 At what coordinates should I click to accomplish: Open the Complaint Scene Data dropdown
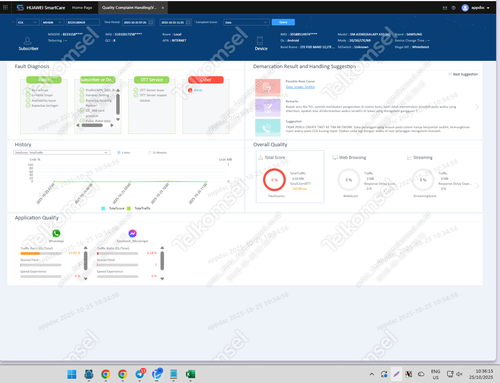click(x=246, y=22)
